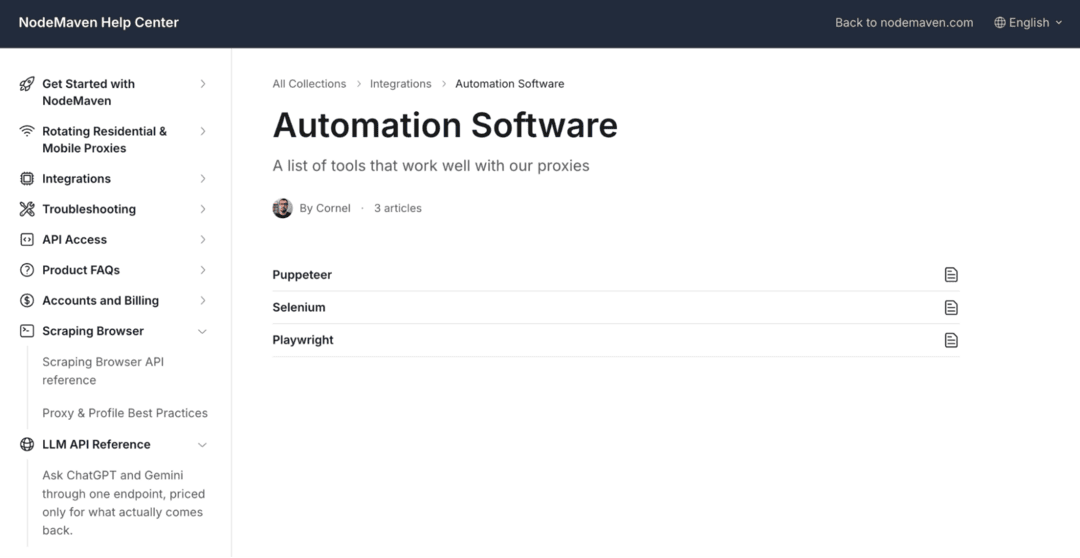Select Product FAQs in the sidebar
Image resolution: width=1080 pixels, height=558 pixels.
pyautogui.click(x=81, y=270)
